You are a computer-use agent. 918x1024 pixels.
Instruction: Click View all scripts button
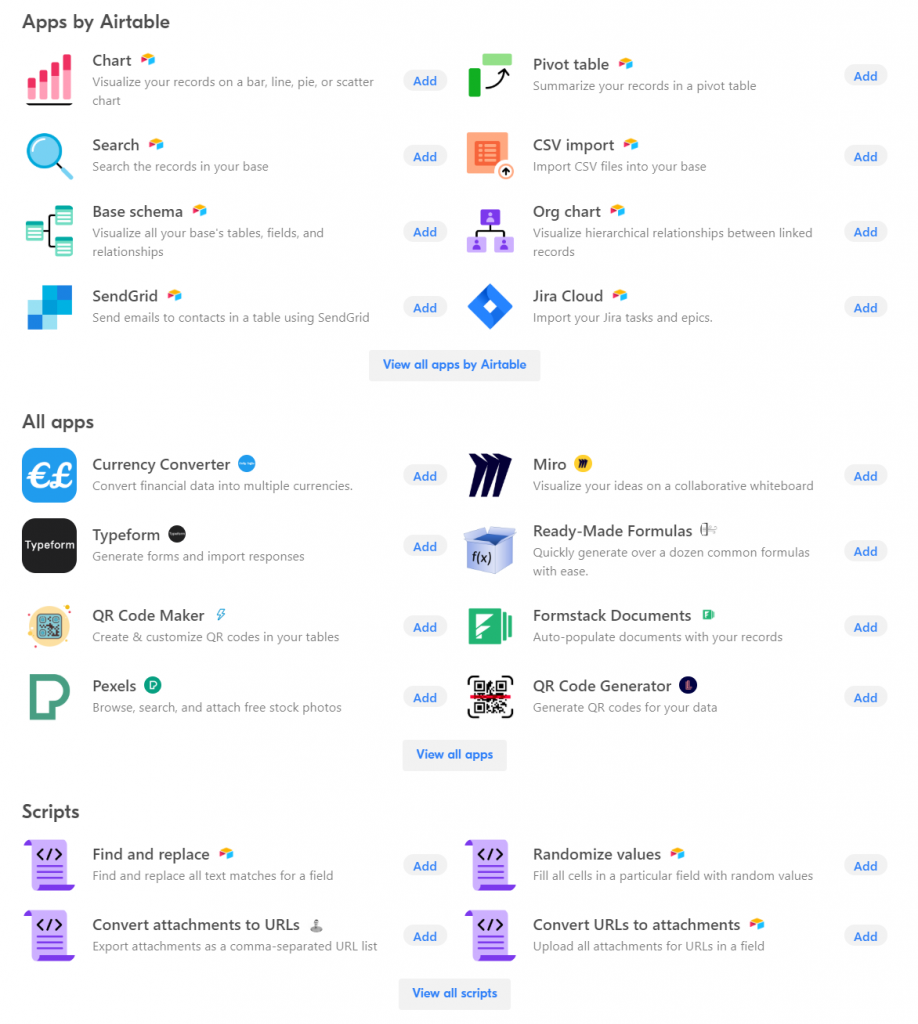(x=454, y=993)
